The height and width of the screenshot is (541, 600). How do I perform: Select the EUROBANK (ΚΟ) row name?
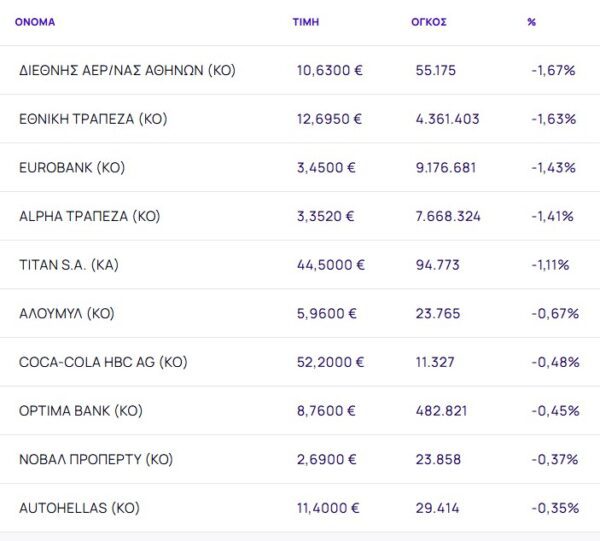(x=72, y=167)
